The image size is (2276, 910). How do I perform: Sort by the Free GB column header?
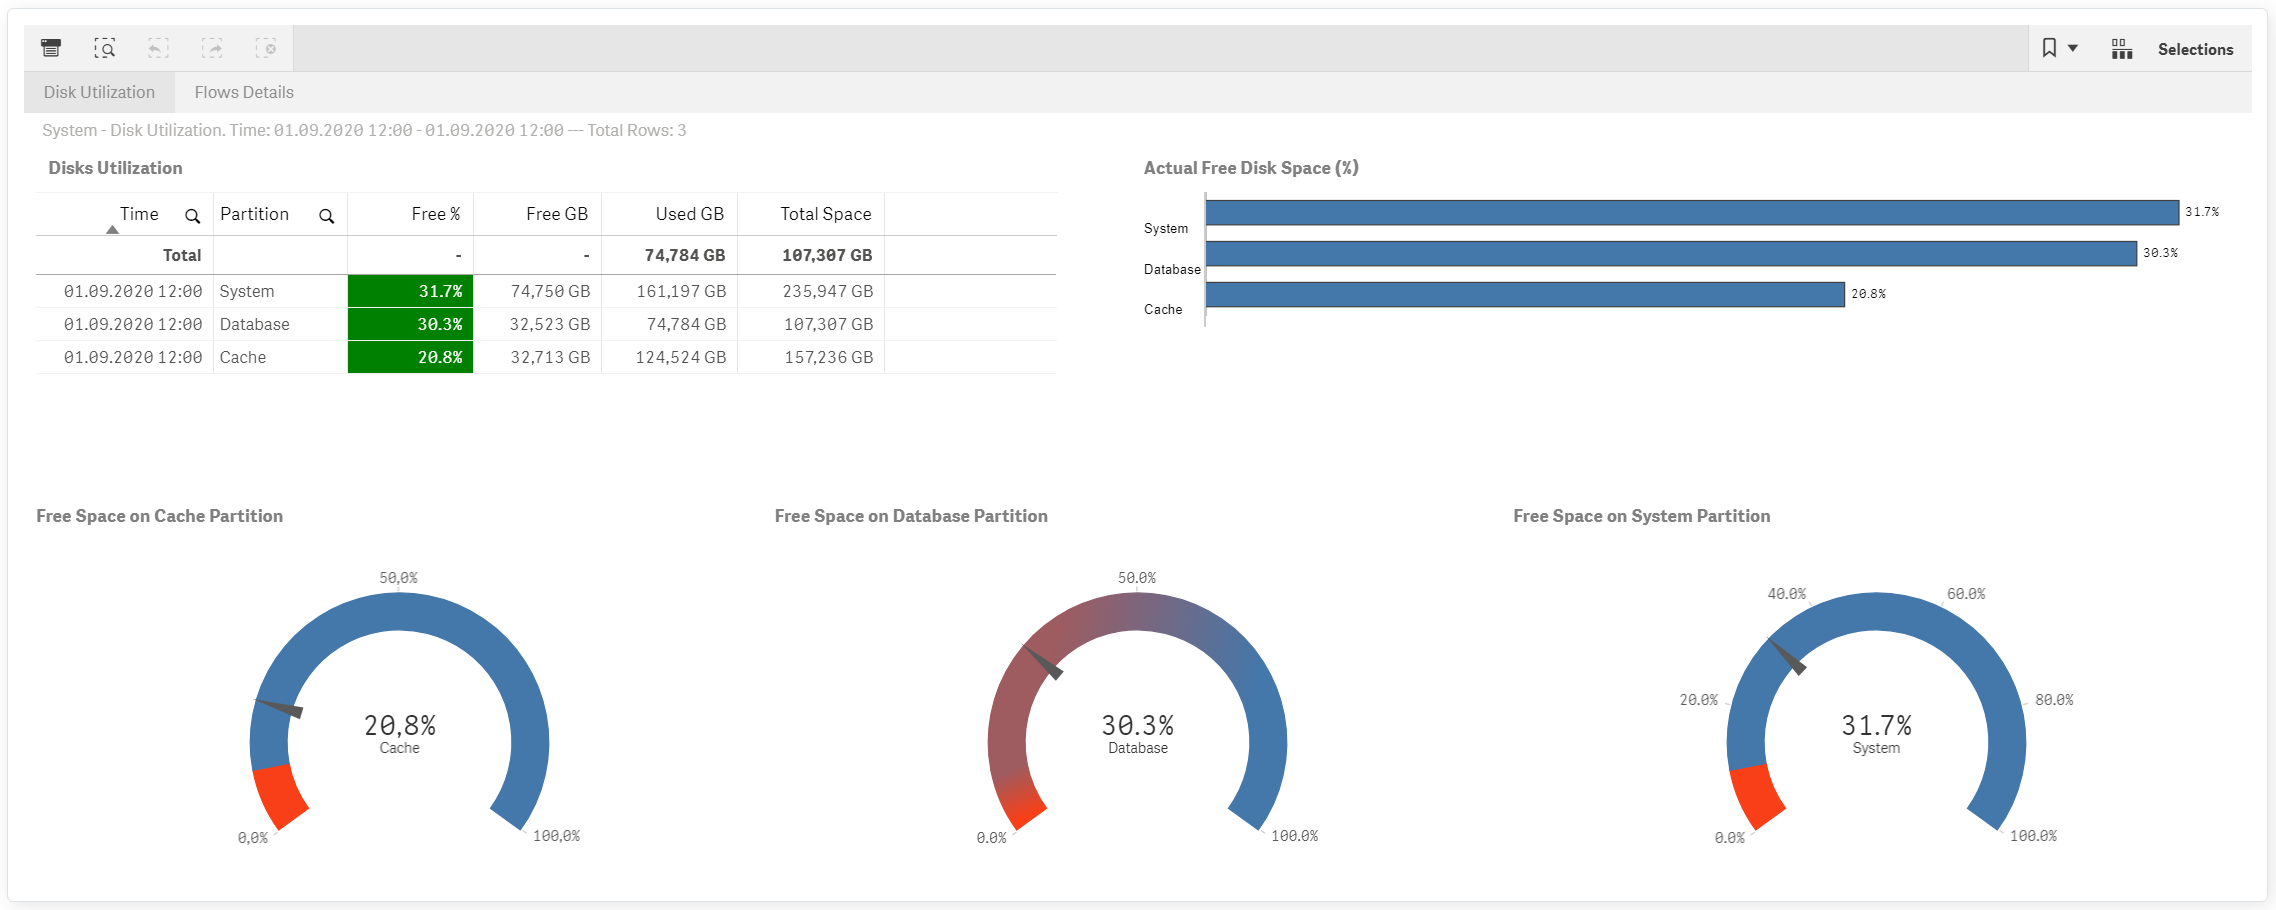tap(557, 214)
